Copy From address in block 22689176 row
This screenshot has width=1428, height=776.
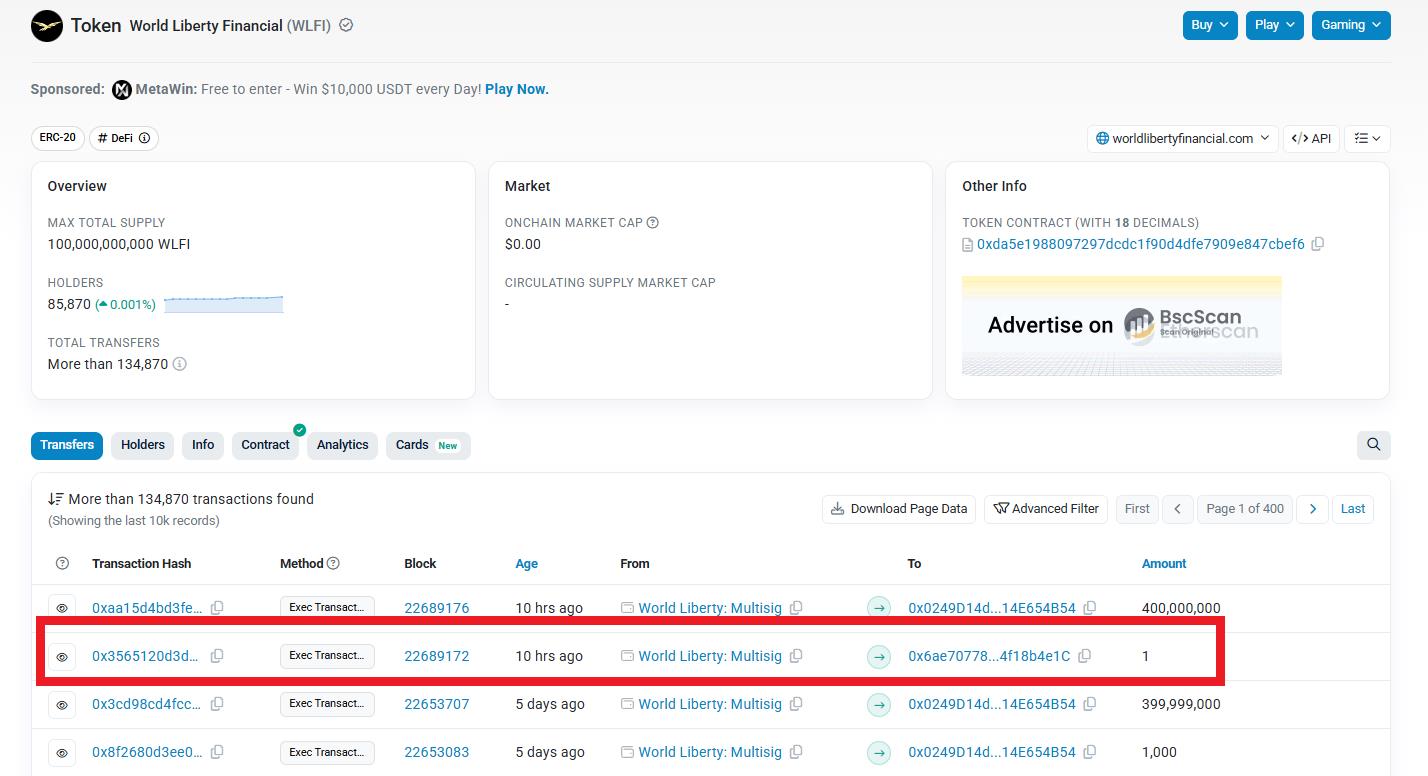pyautogui.click(x=796, y=608)
